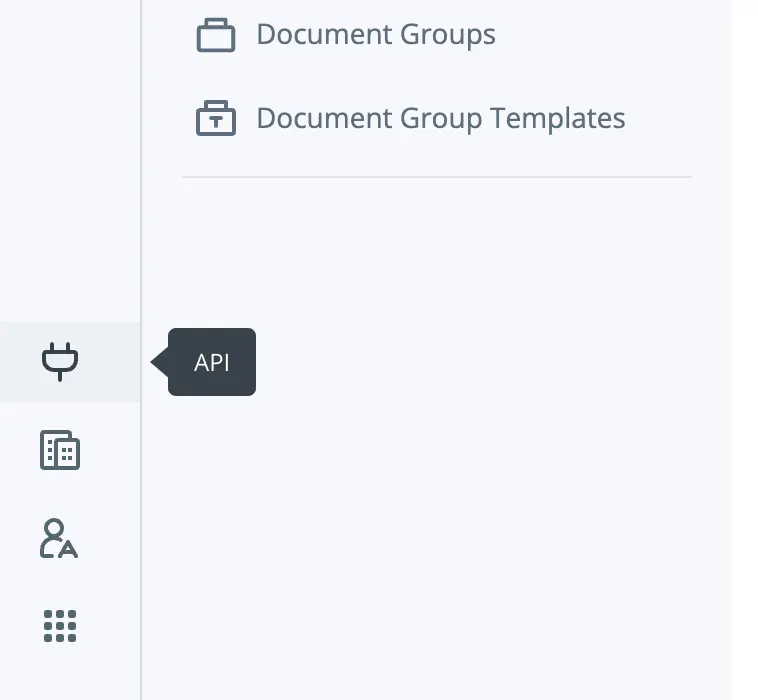Show all apps via nine-dot grid

pyautogui.click(x=60, y=626)
